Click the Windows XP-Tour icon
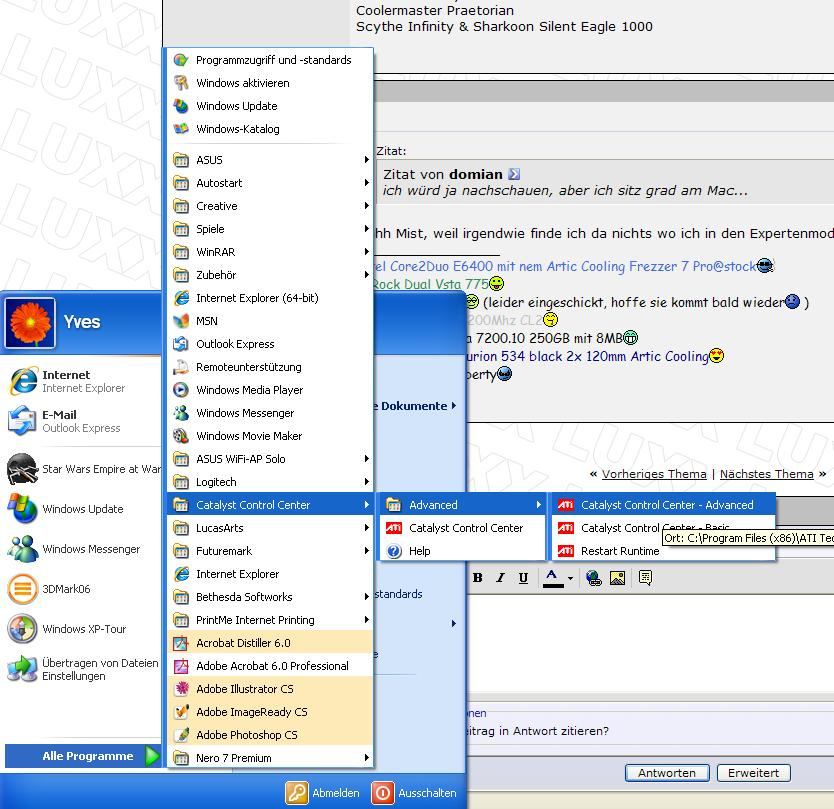This screenshot has width=834, height=809. [x=22, y=629]
